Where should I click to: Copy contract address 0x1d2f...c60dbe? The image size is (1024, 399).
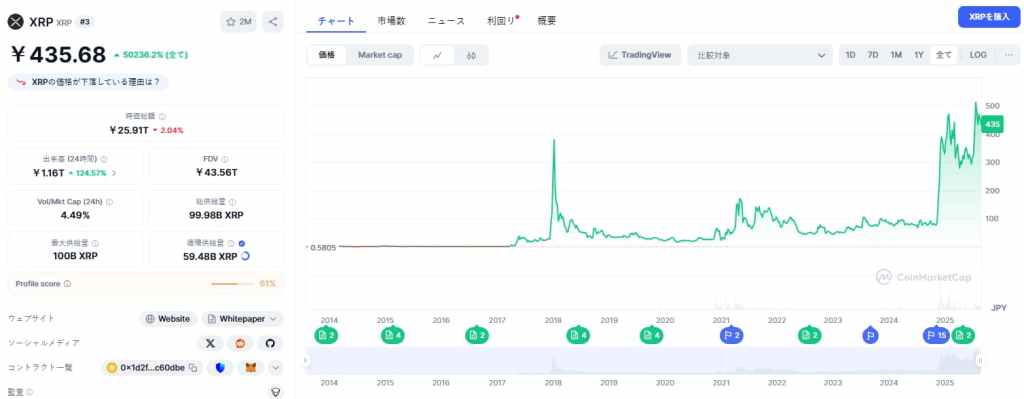click(193, 368)
